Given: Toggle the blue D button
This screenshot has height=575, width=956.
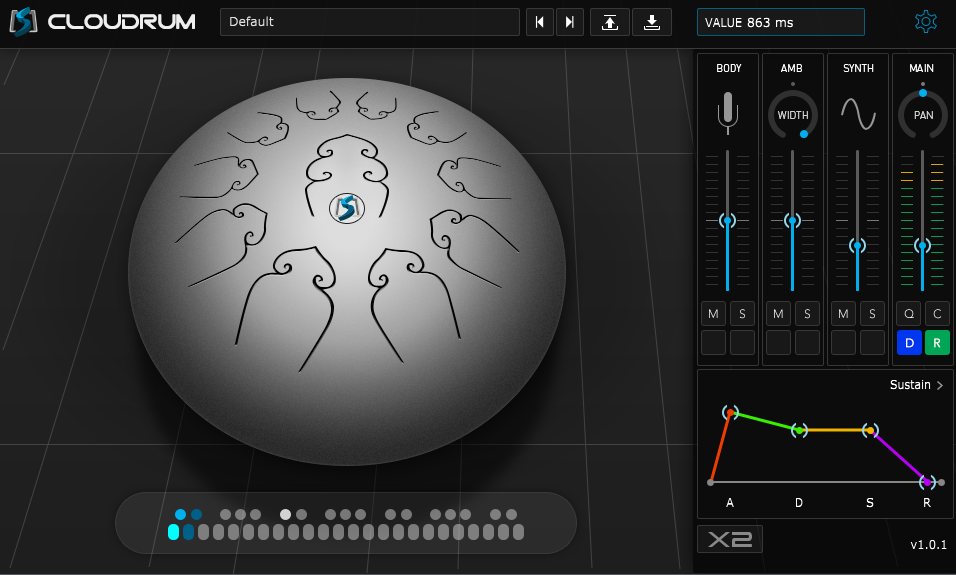Looking at the screenshot, I should [909, 343].
